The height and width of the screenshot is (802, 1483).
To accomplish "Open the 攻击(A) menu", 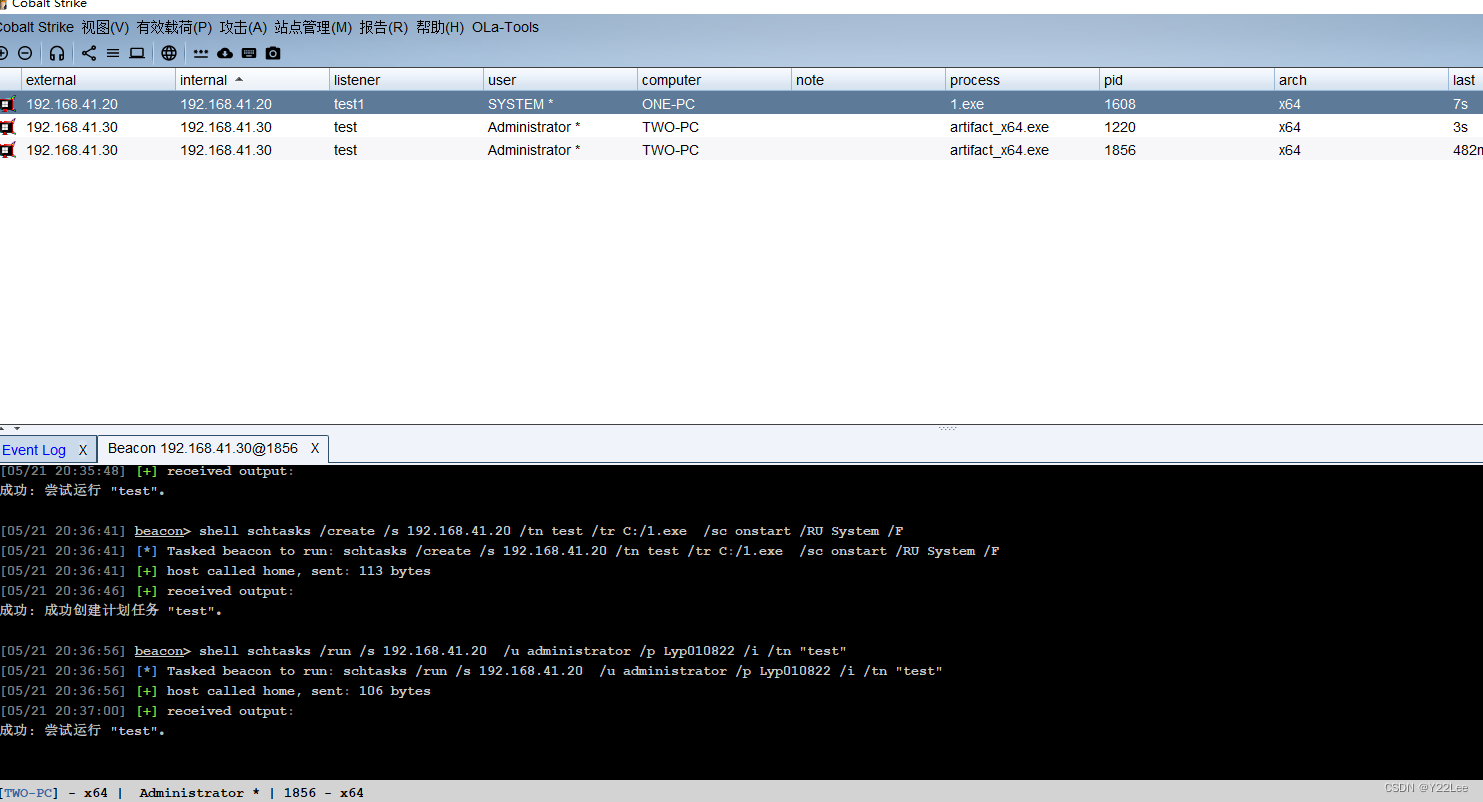I will (x=243, y=27).
